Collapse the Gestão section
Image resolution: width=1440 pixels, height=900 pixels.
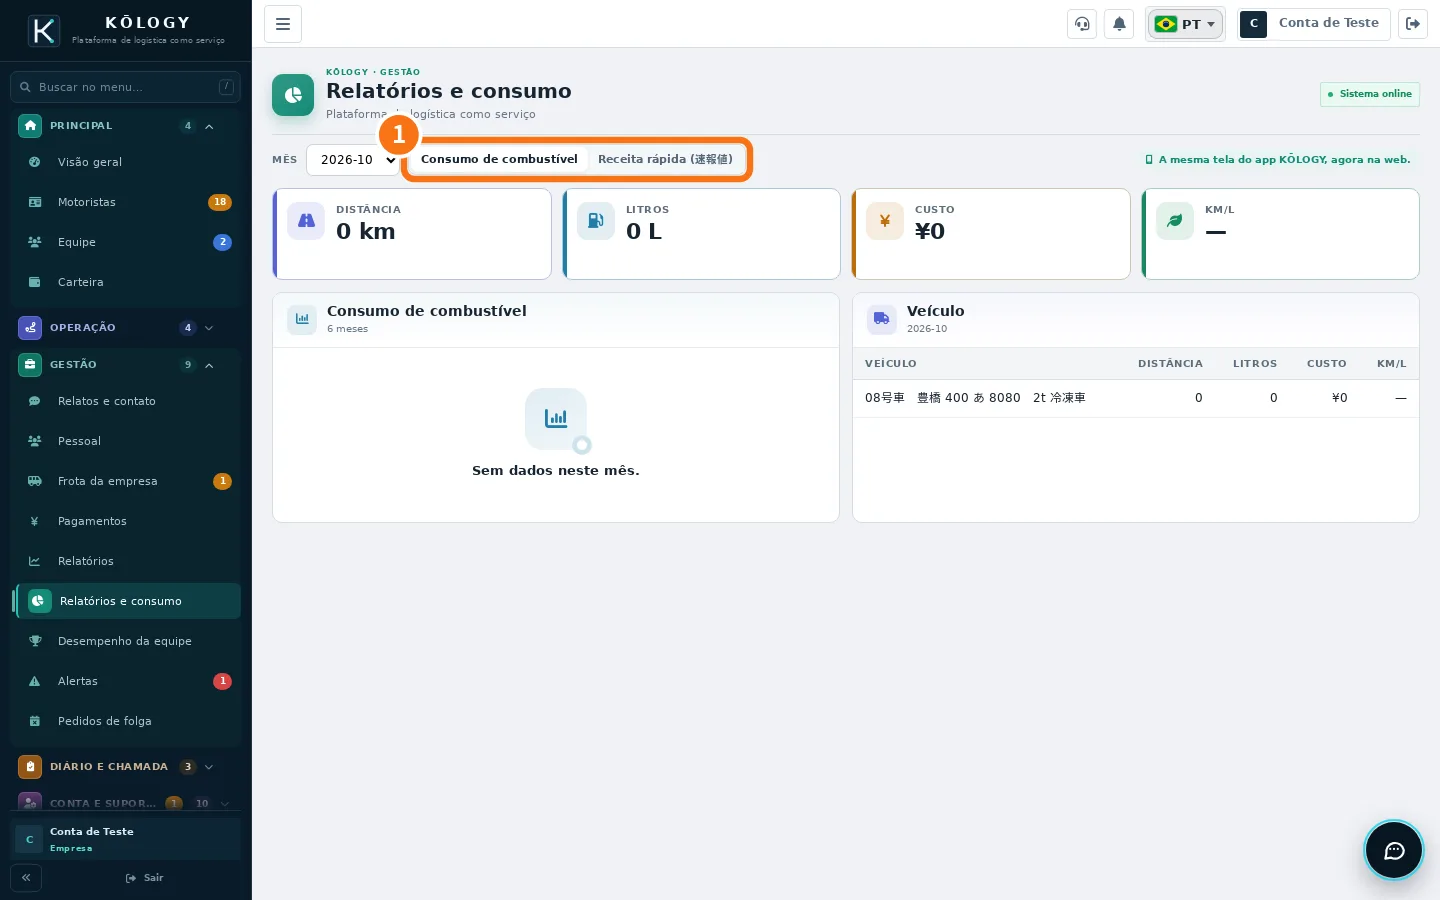[126, 365]
